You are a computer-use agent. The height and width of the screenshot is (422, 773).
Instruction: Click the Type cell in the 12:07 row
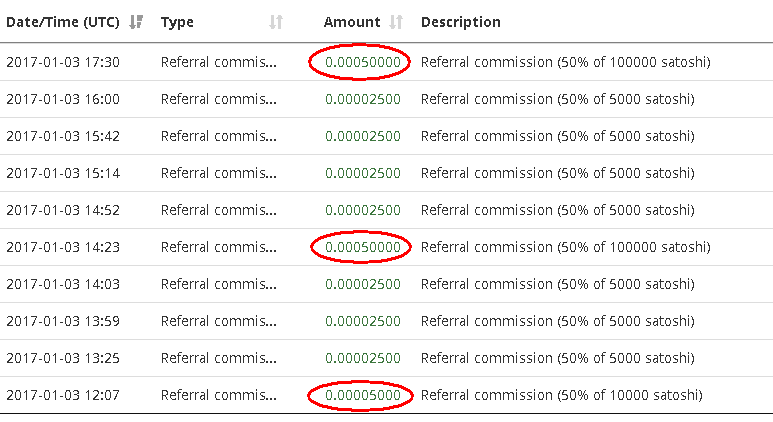218,395
